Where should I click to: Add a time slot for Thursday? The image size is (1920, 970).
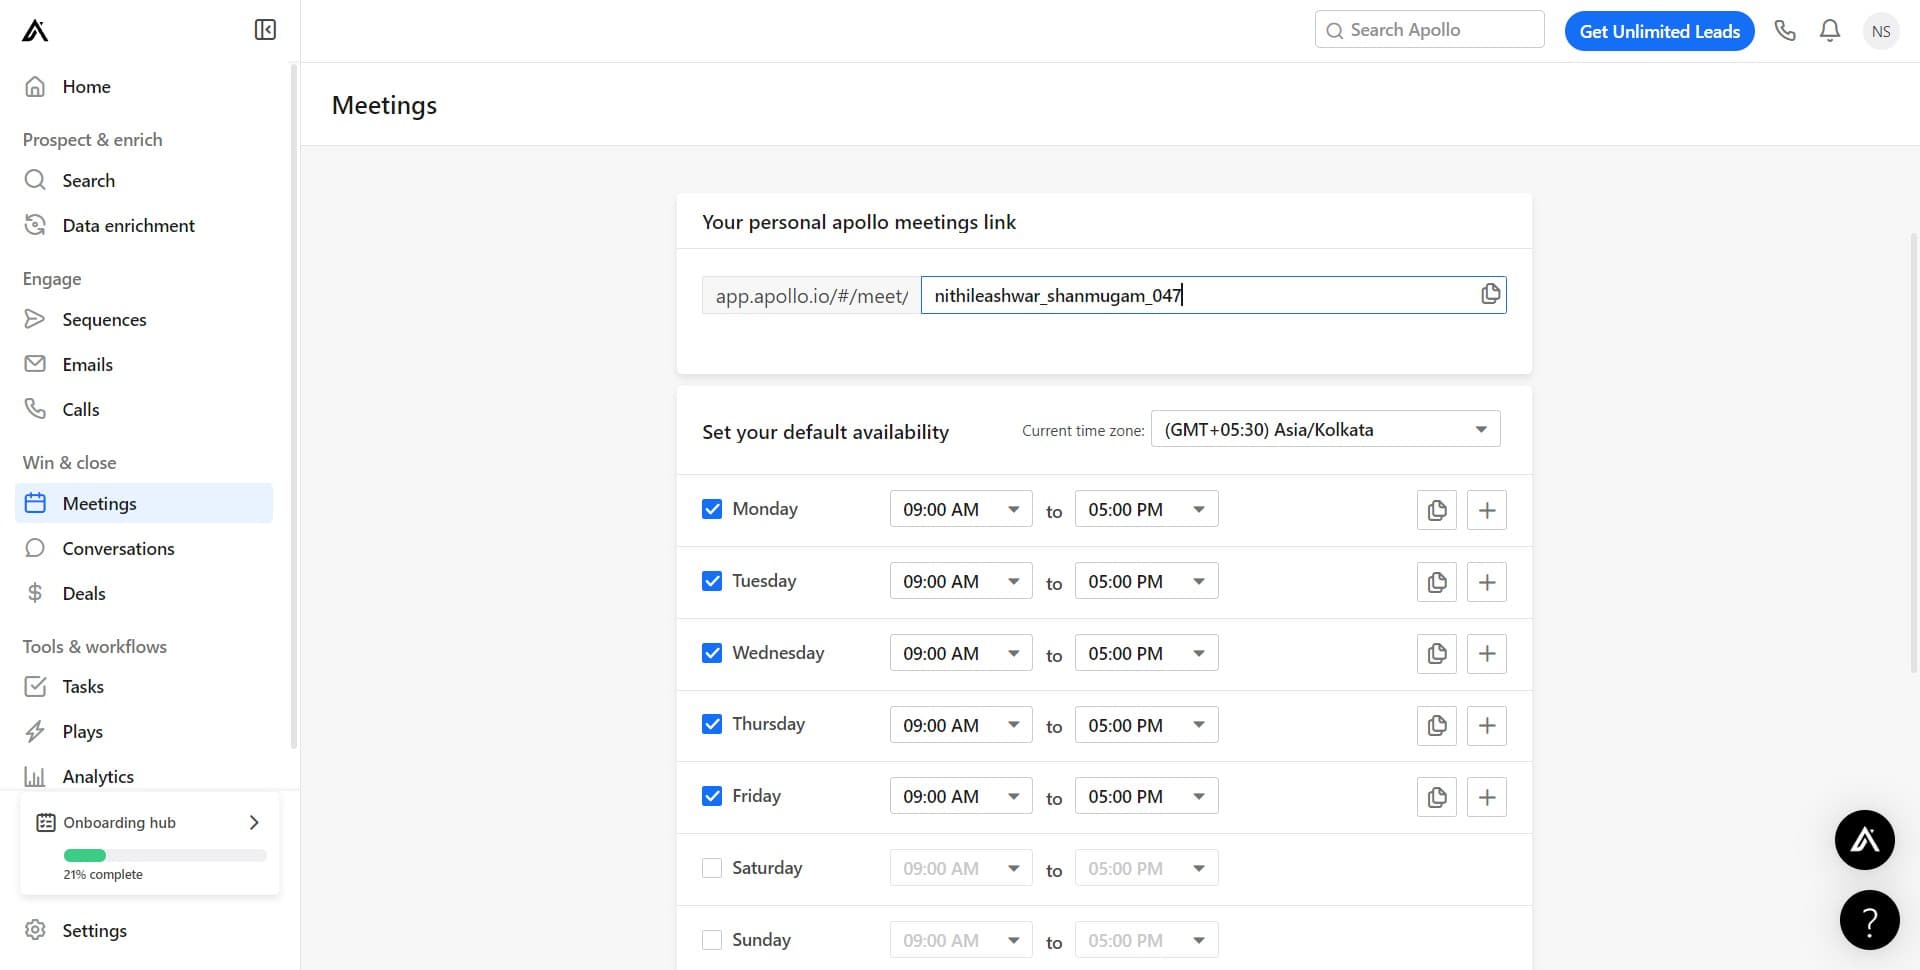click(1487, 726)
